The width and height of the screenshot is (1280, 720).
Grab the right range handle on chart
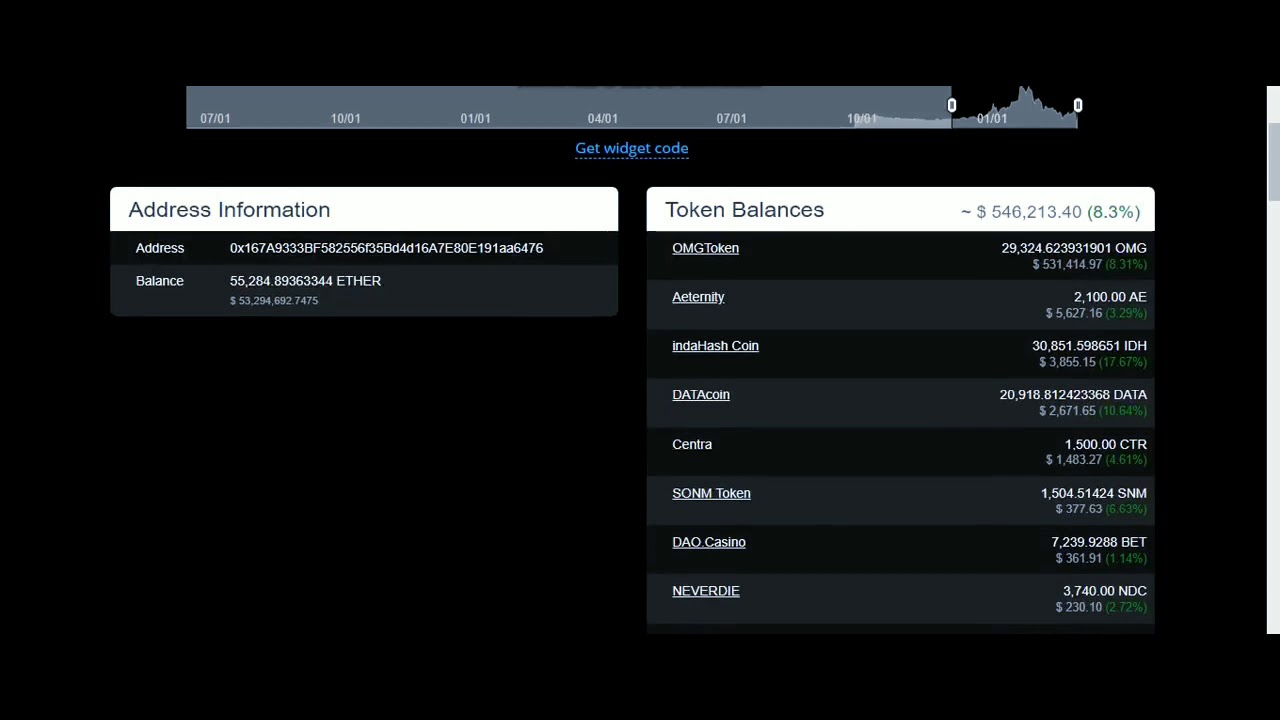tap(1078, 105)
